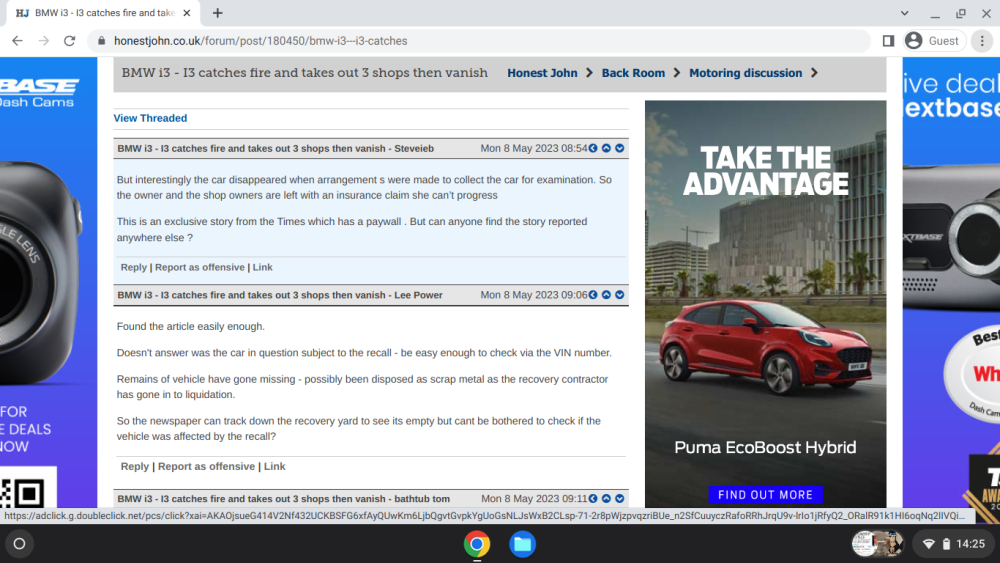The height and width of the screenshot is (563, 1000).
Task: Open the Chrome three-dot menu
Action: click(x=982, y=41)
